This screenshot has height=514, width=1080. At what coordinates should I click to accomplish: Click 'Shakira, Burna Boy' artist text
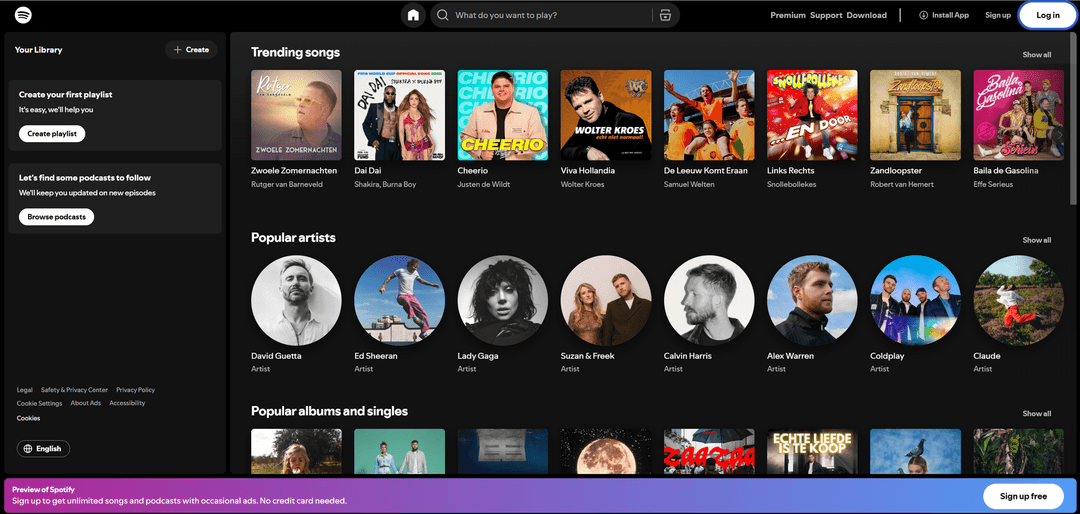click(385, 184)
